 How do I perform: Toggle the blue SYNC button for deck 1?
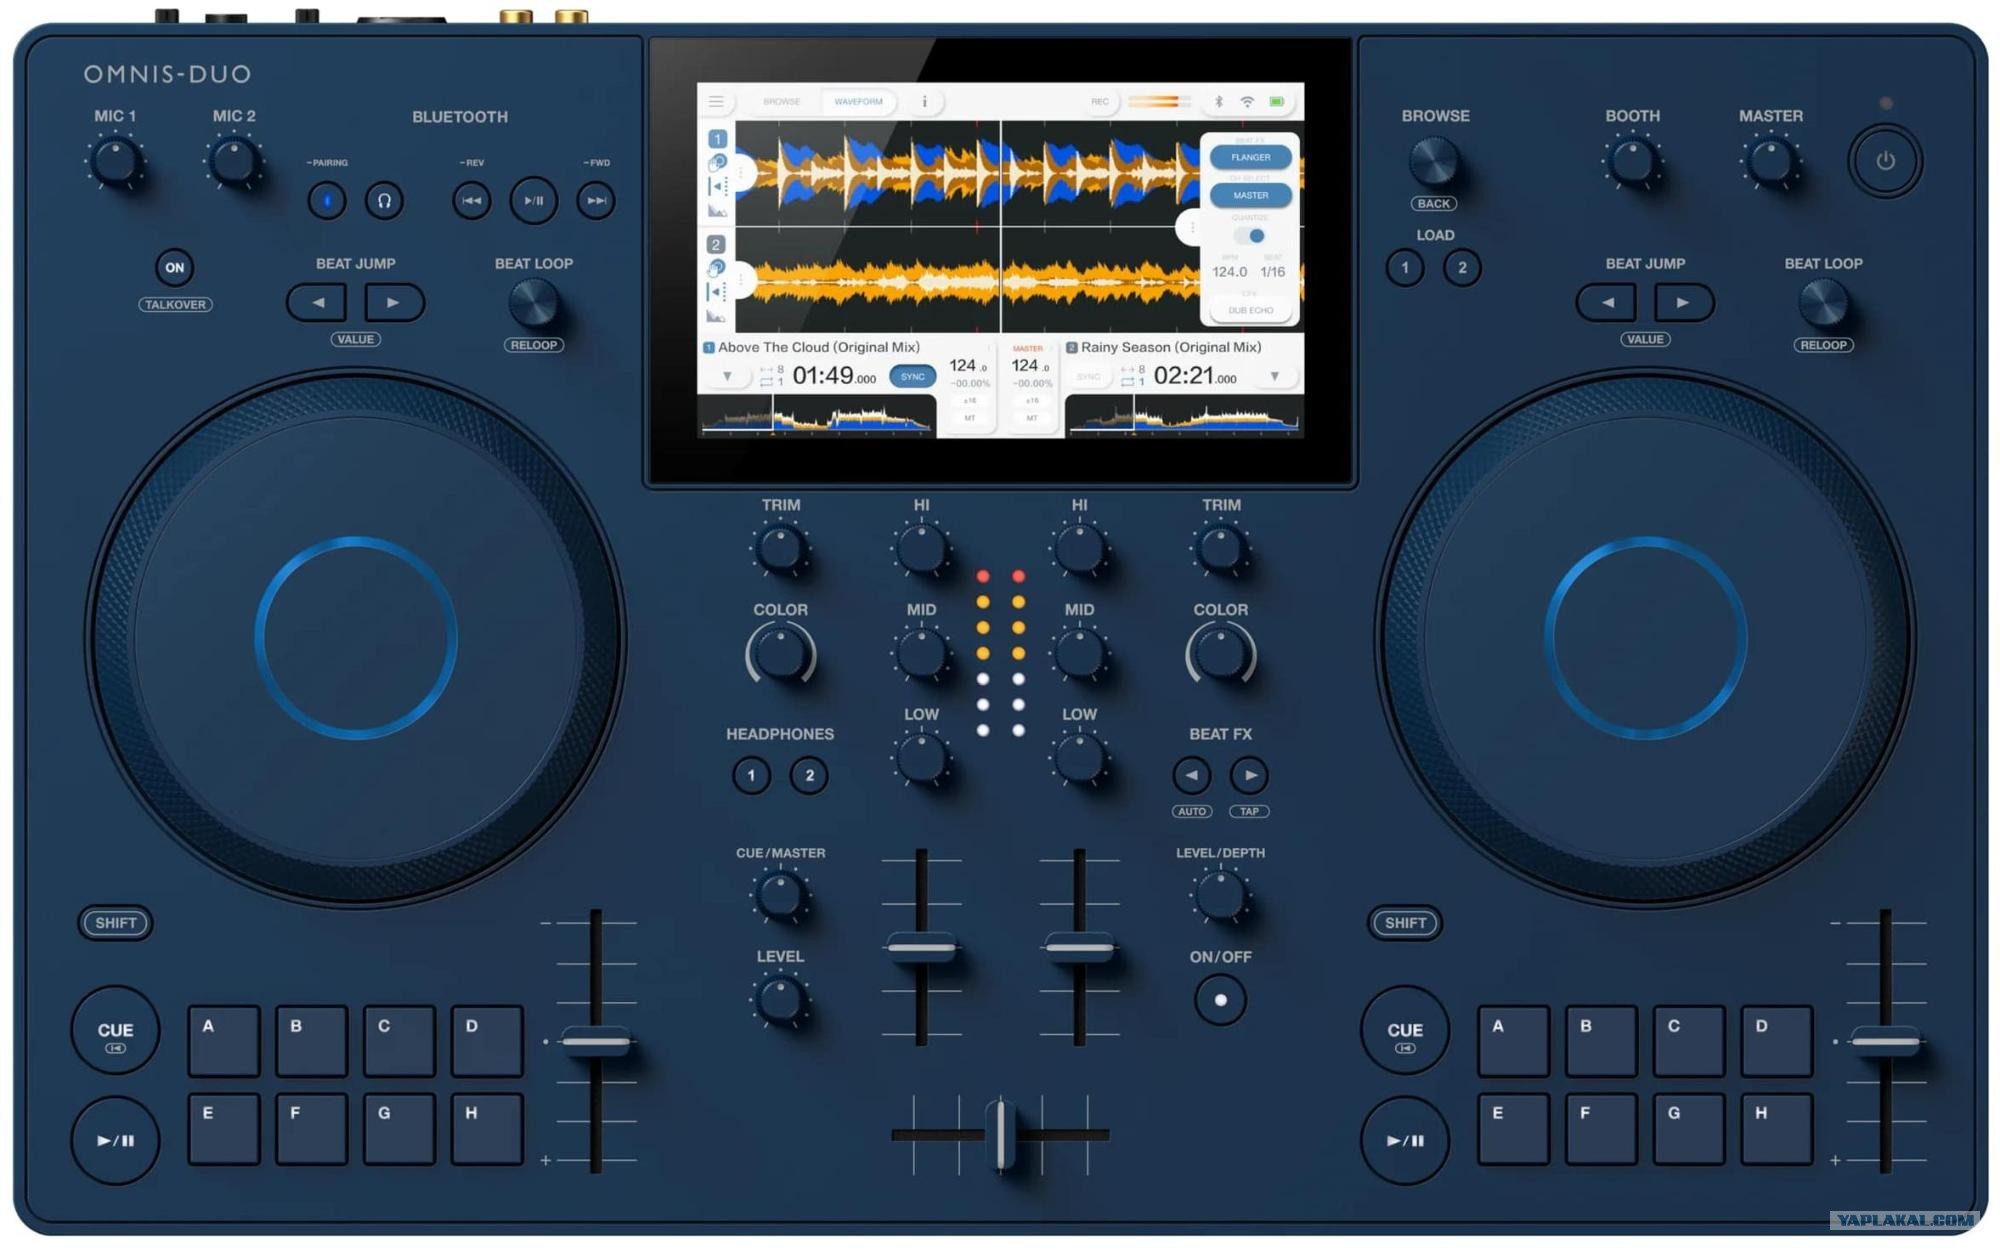point(912,377)
